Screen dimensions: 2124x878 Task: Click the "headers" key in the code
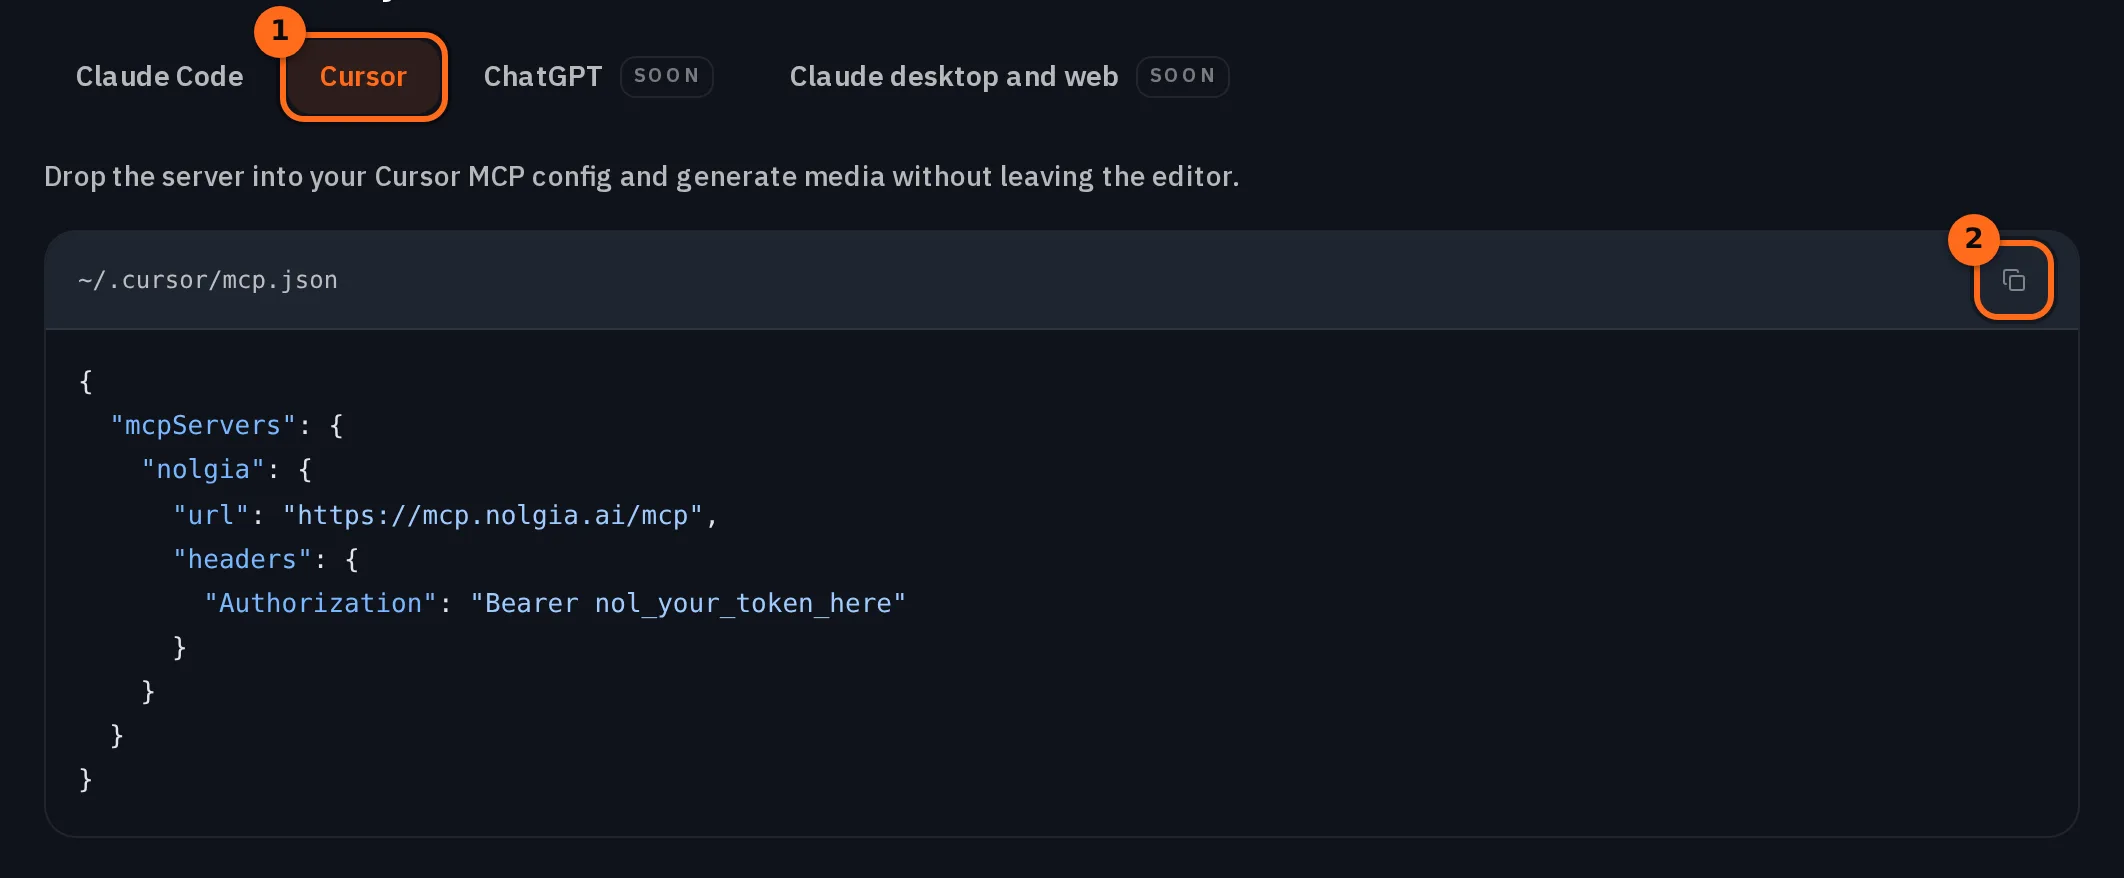[242, 560]
